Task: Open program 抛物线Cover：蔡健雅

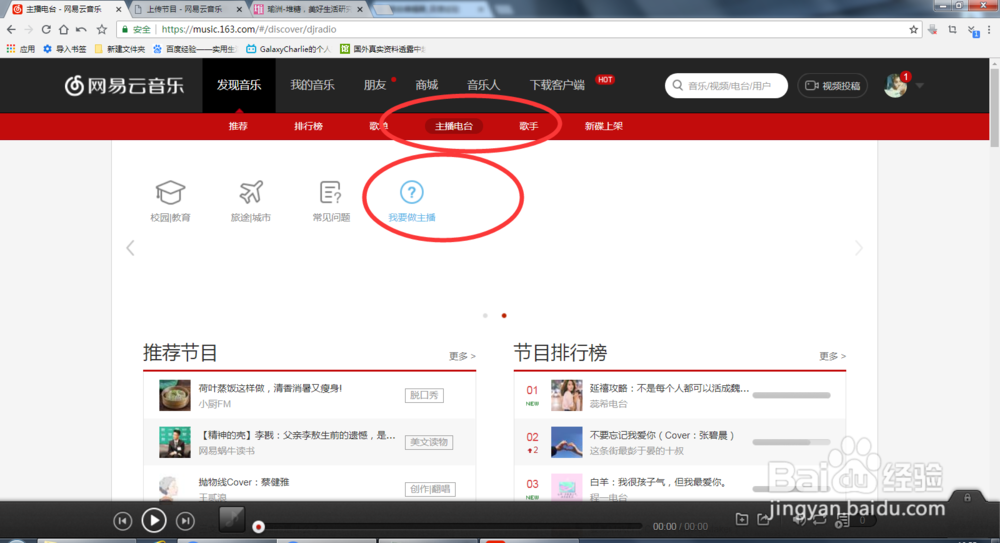Action: point(244,482)
